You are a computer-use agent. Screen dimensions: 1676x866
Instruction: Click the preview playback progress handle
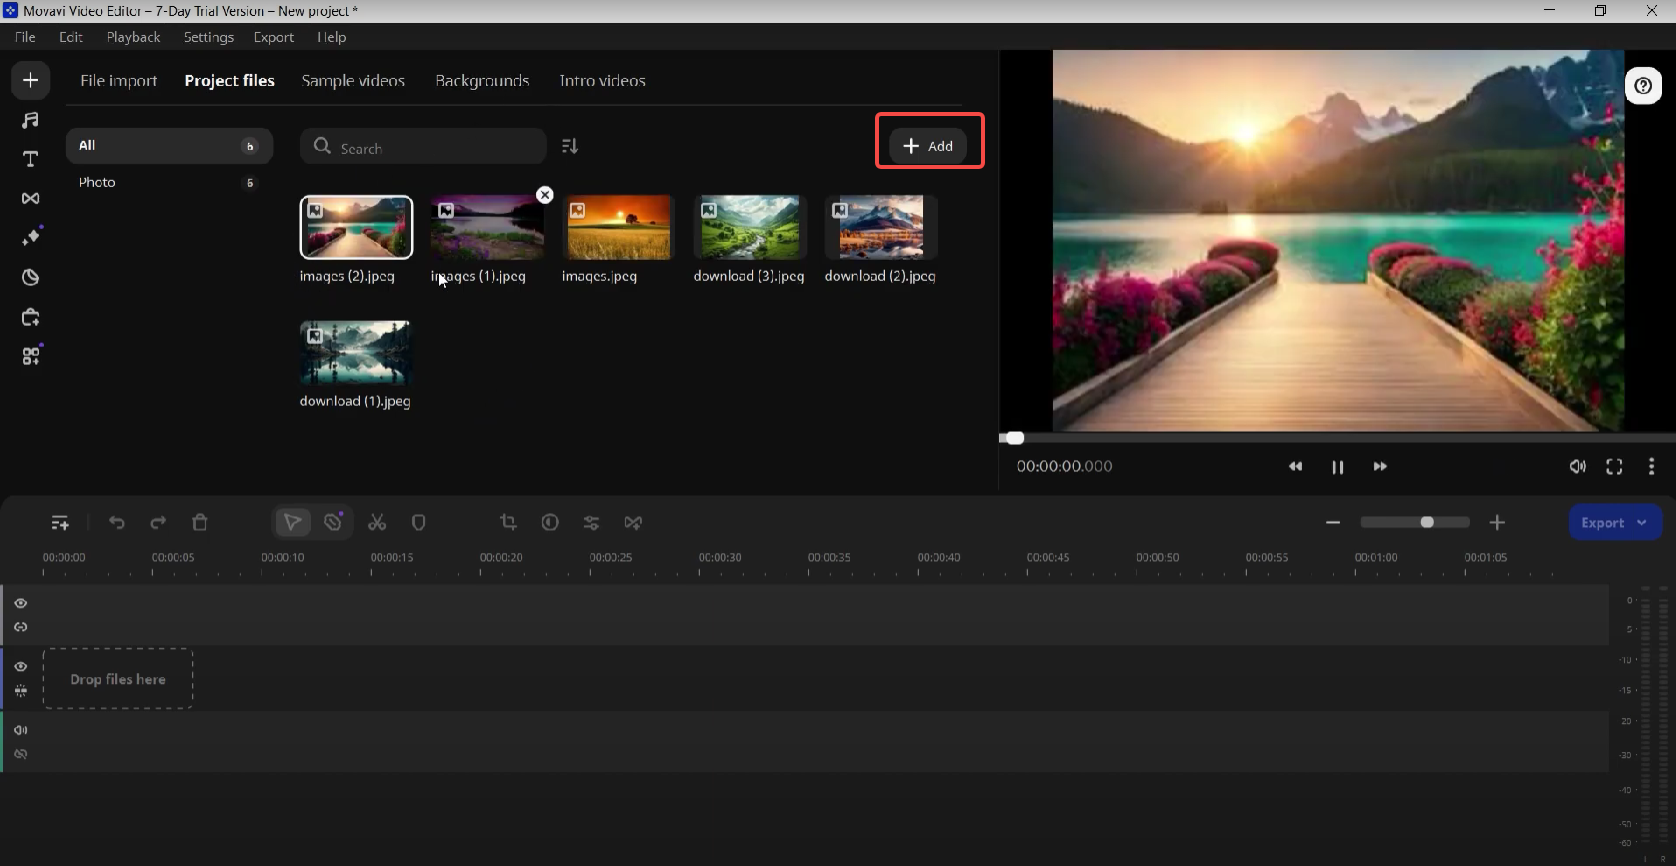coord(1014,438)
